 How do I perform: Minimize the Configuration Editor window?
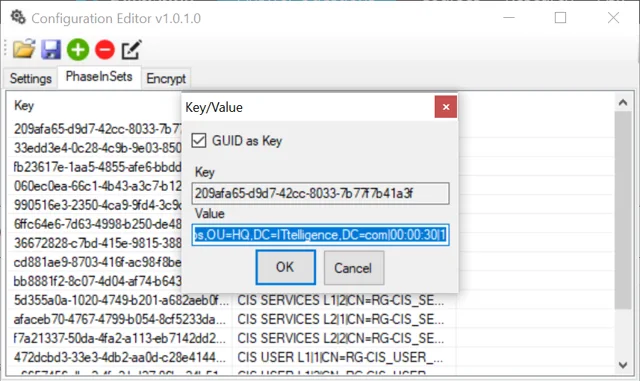(x=509, y=18)
